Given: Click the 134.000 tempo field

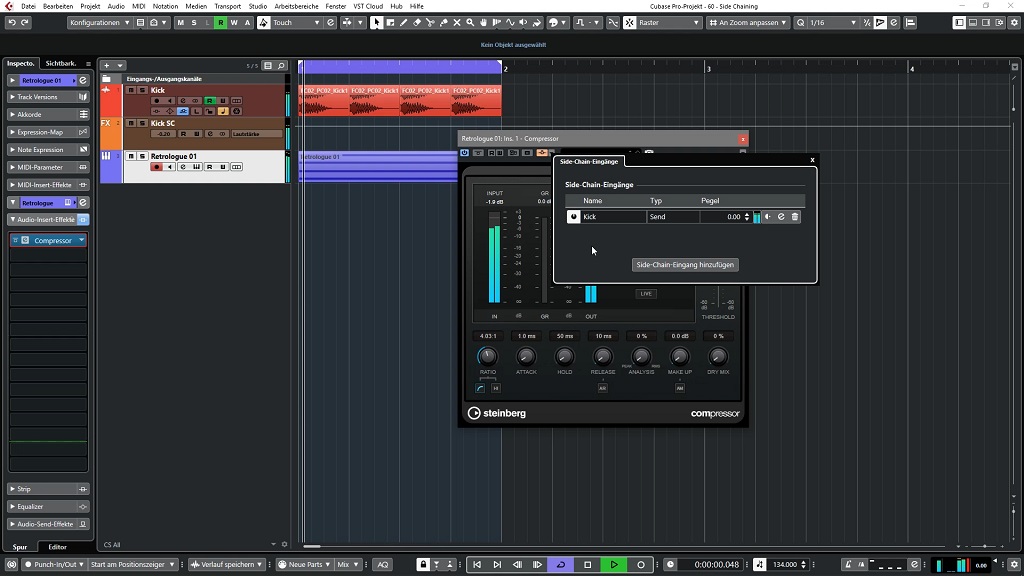Looking at the screenshot, I should (784, 565).
